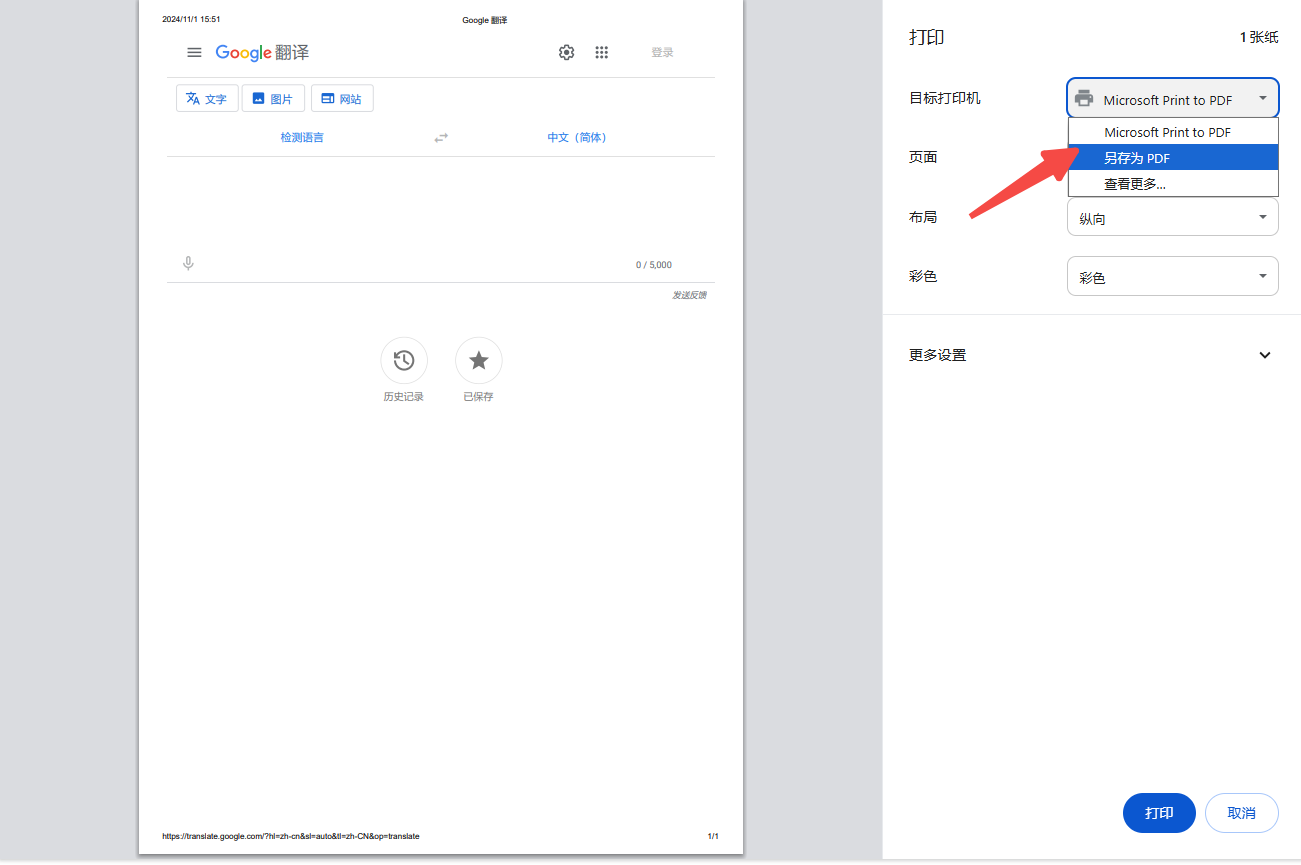Click the settings gear icon in preview
1301x865 pixels.
point(567,52)
